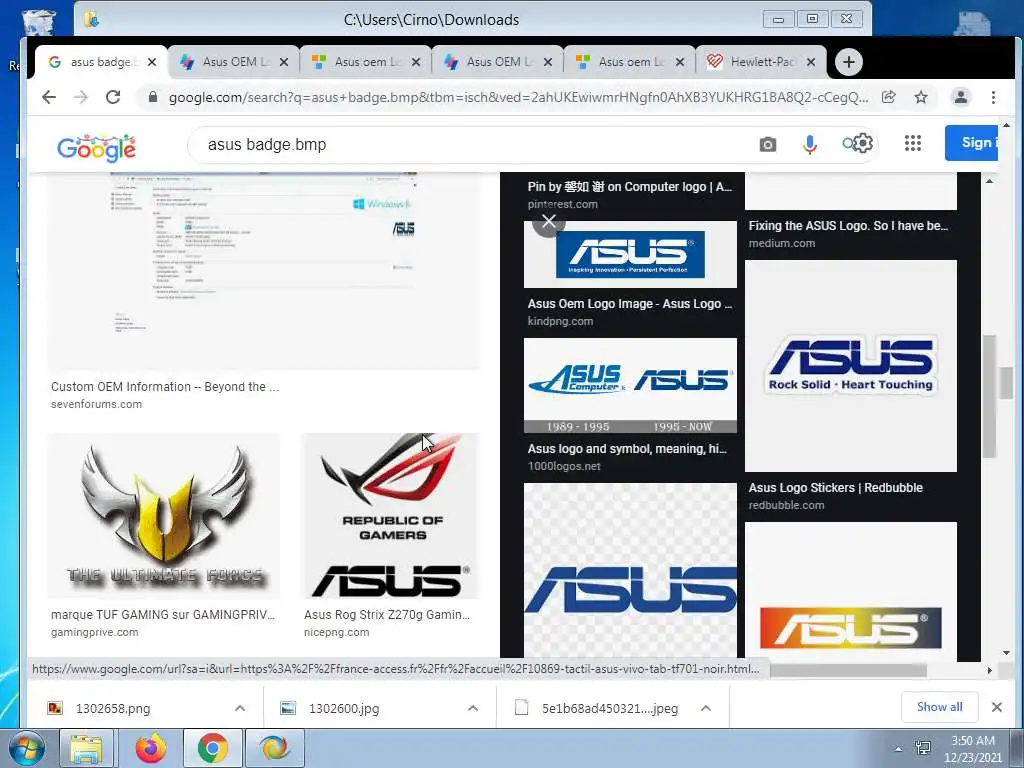Open the Windows system properties screenshot thumbnail

click(x=264, y=271)
